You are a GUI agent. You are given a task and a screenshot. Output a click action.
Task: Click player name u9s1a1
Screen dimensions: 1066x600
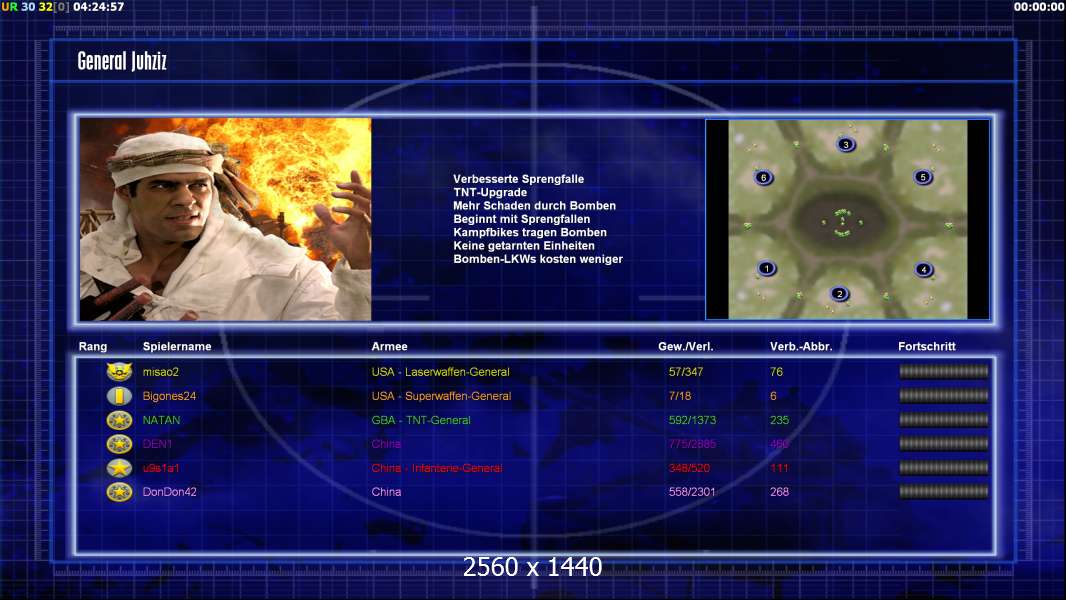click(161, 467)
